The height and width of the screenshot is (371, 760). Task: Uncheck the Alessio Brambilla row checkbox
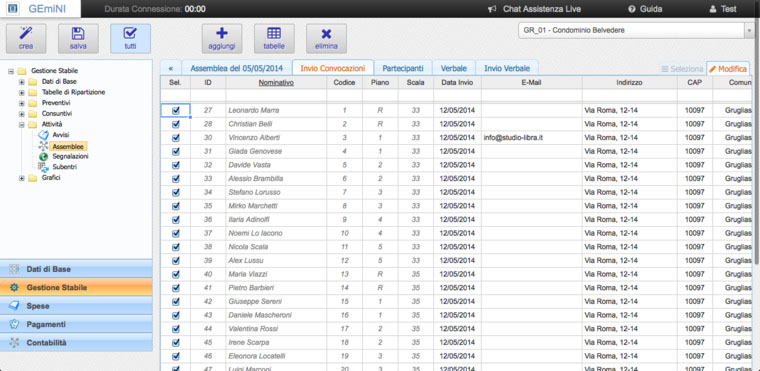175,178
